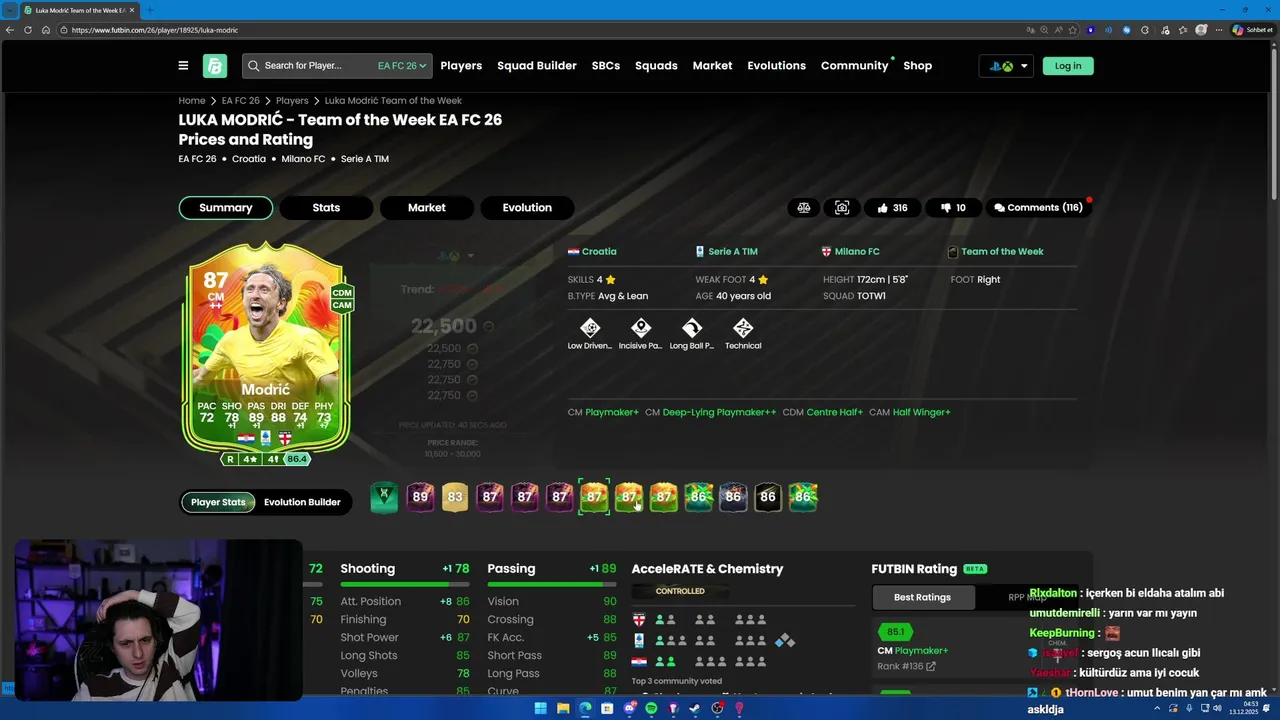Image resolution: width=1280 pixels, height=720 pixels.
Task: Click the CM Playmaker+ role text
Action: click(x=603, y=412)
